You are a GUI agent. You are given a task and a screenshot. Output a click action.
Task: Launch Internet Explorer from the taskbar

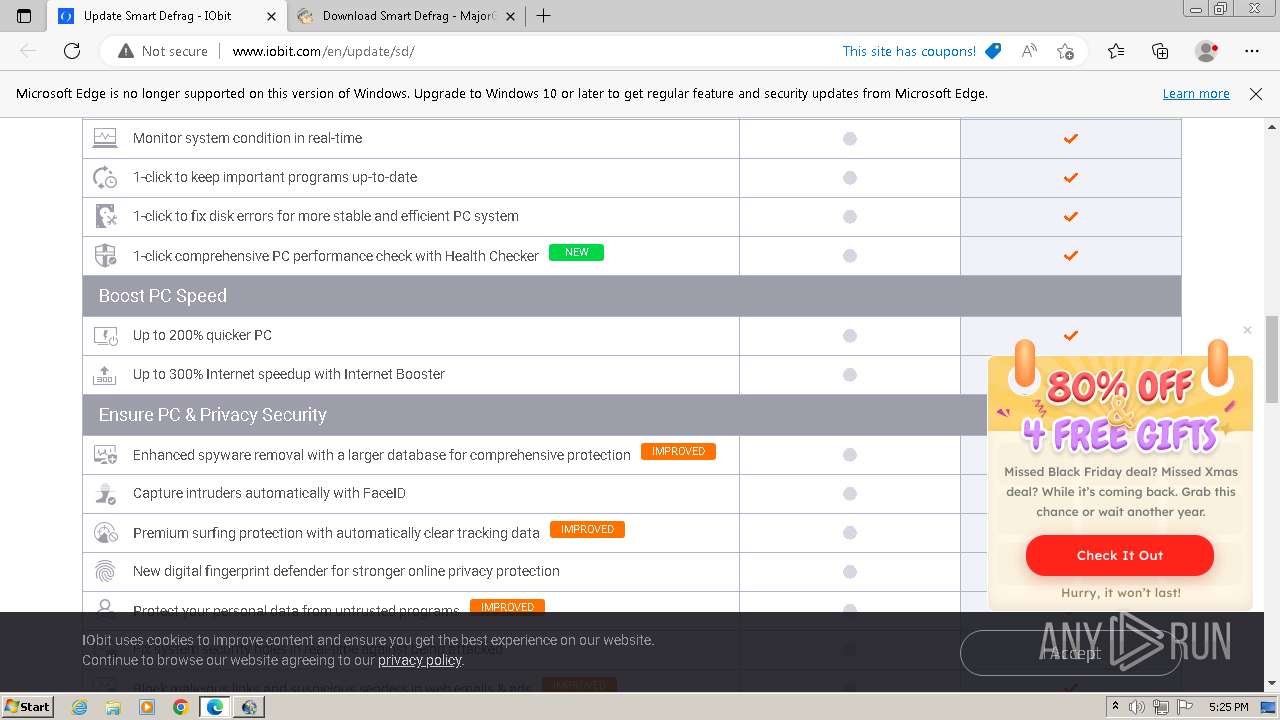click(x=80, y=707)
